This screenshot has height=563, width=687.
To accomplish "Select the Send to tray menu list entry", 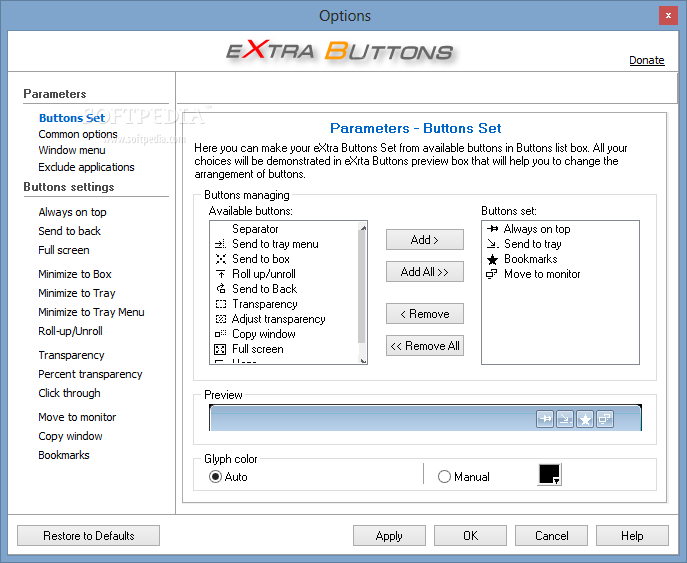I will coord(275,244).
